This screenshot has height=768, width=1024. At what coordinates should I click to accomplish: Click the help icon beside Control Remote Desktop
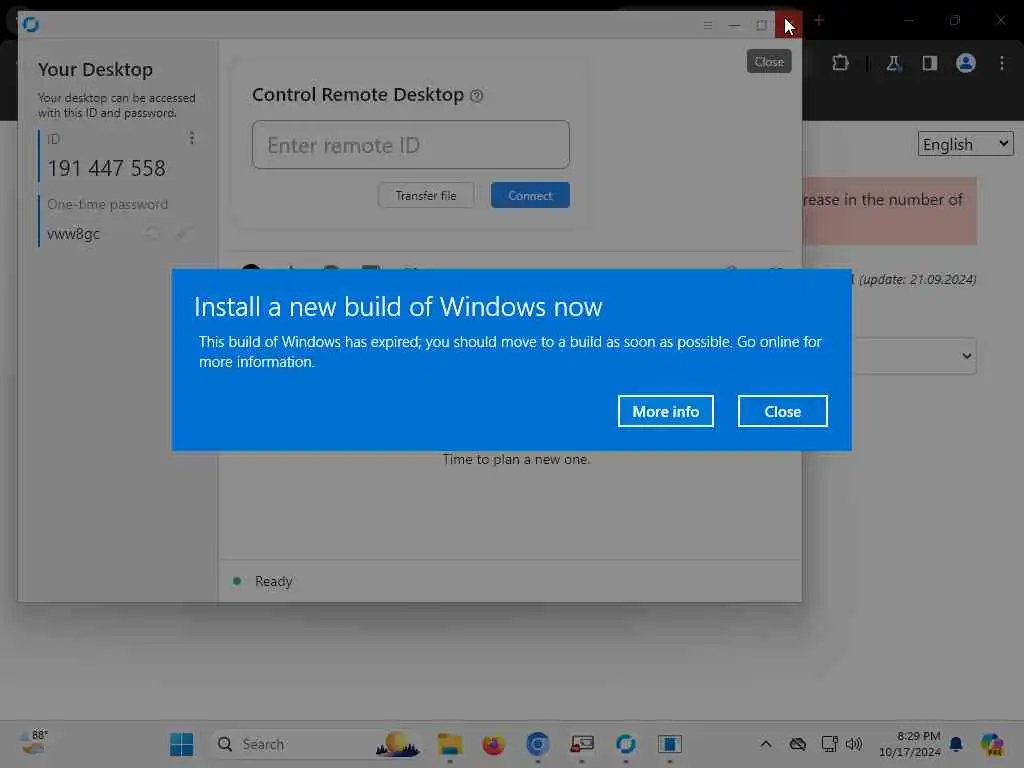(x=477, y=96)
